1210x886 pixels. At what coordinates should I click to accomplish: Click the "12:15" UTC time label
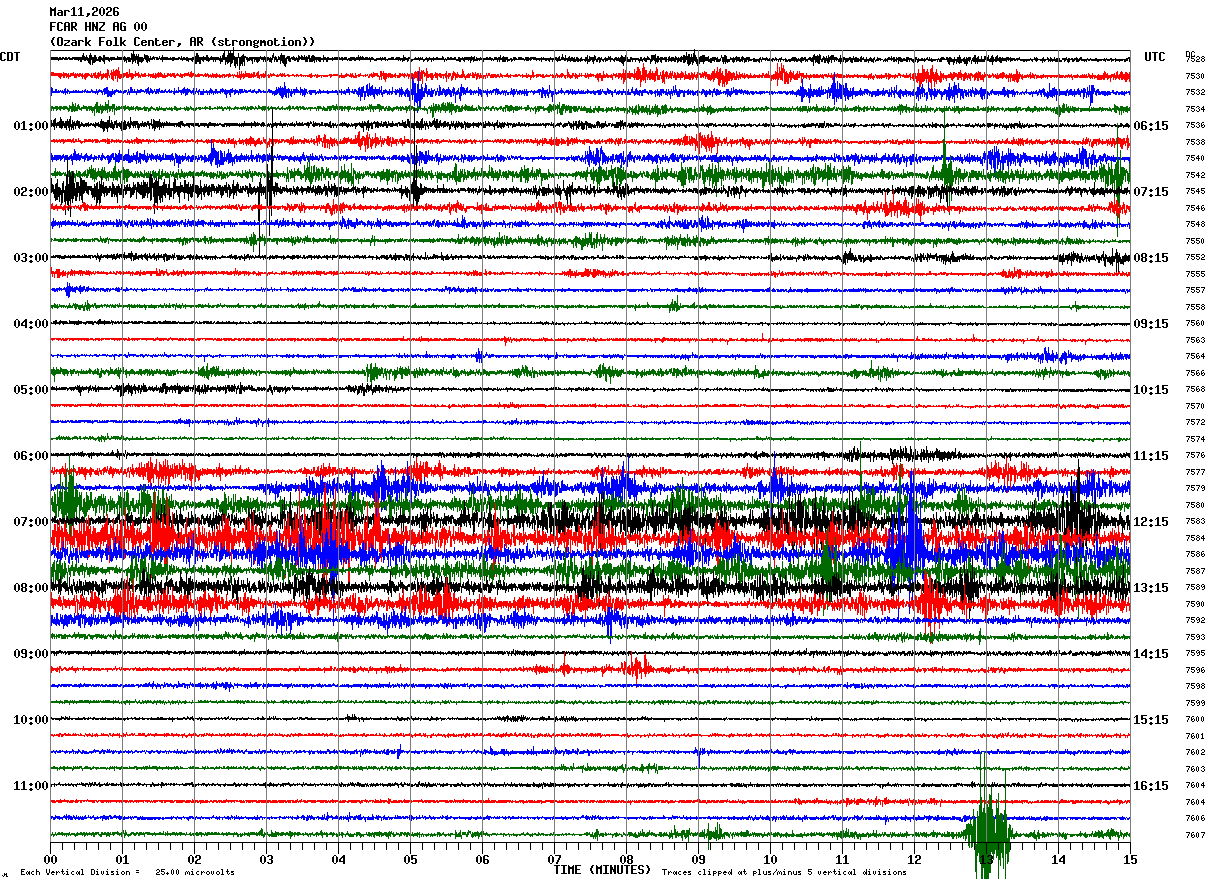pyautogui.click(x=1151, y=522)
